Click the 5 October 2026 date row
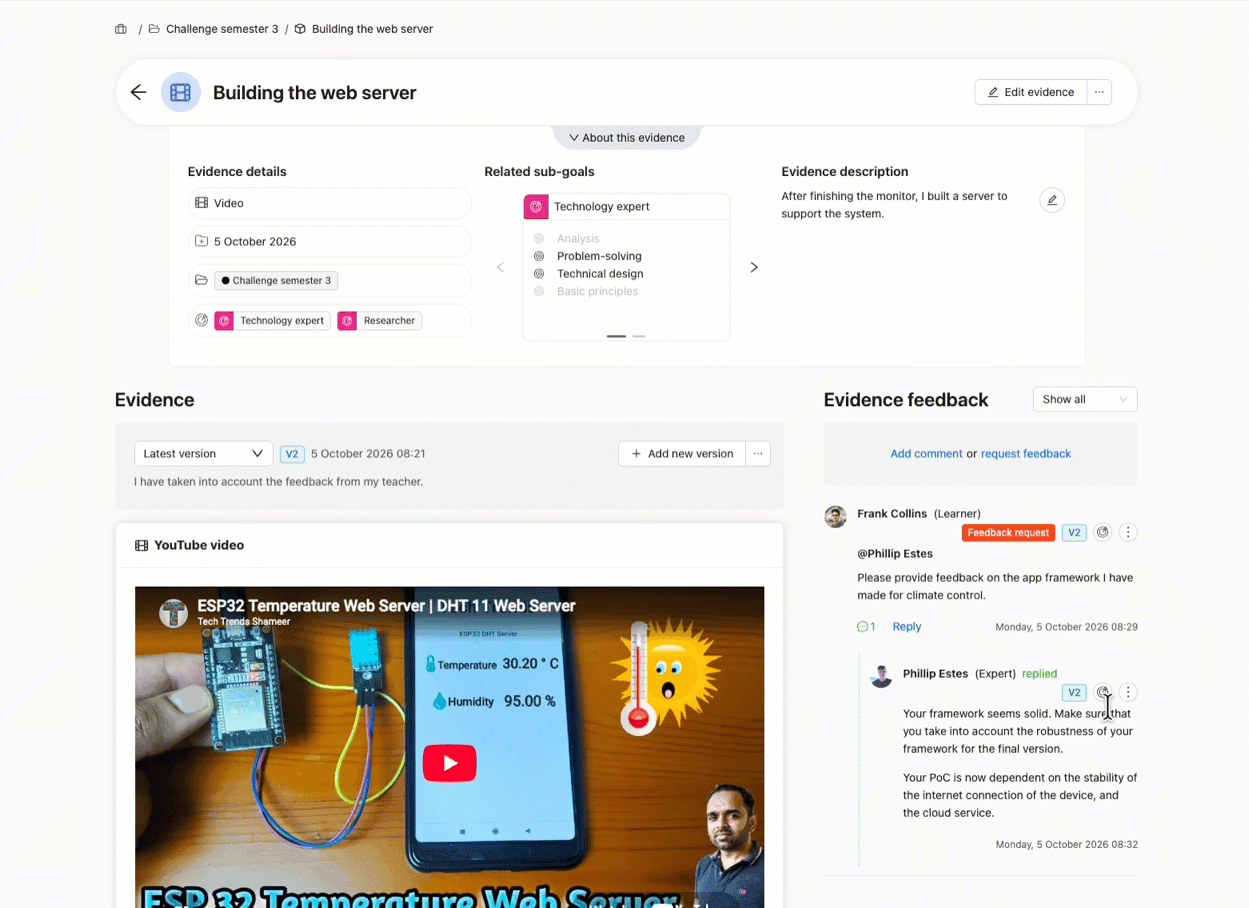 329,242
